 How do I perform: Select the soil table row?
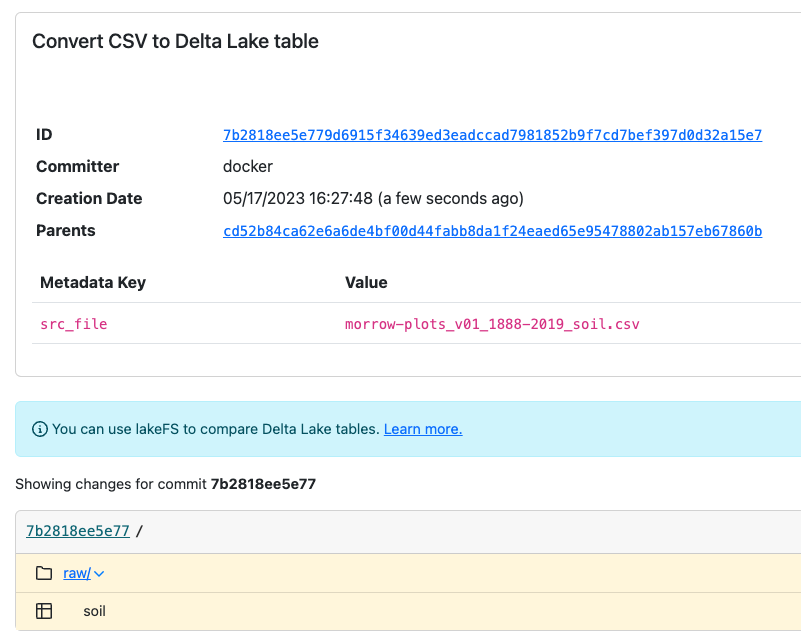click(x=408, y=611)
